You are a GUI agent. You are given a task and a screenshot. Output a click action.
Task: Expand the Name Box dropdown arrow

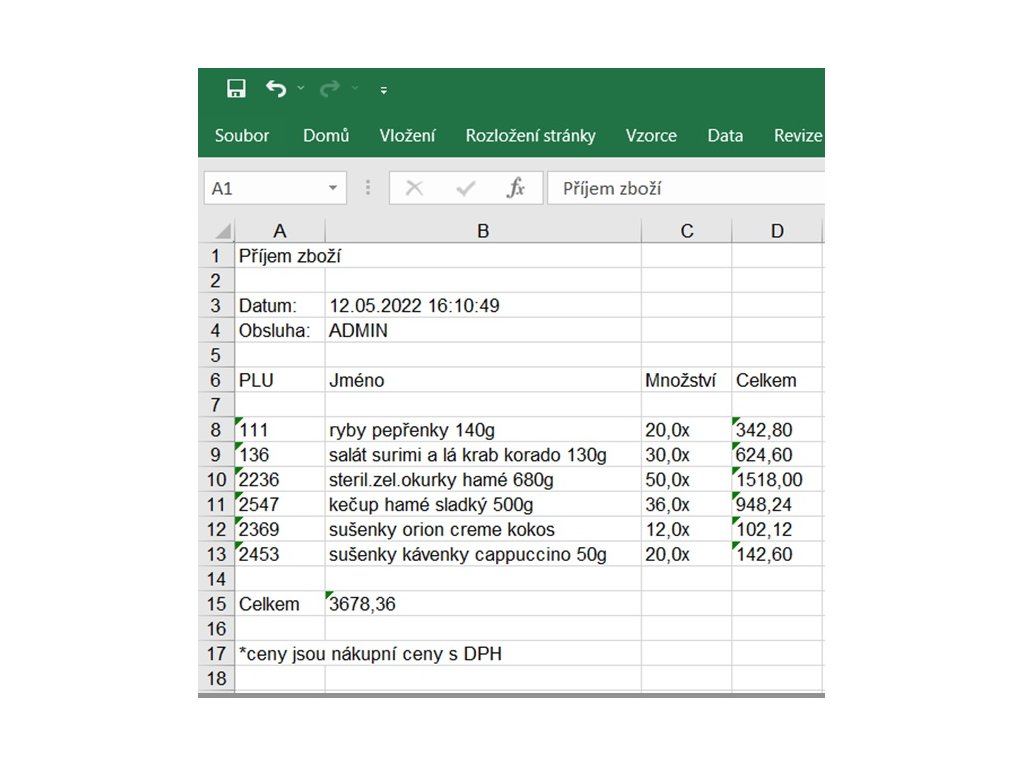(x=333, y=189)
